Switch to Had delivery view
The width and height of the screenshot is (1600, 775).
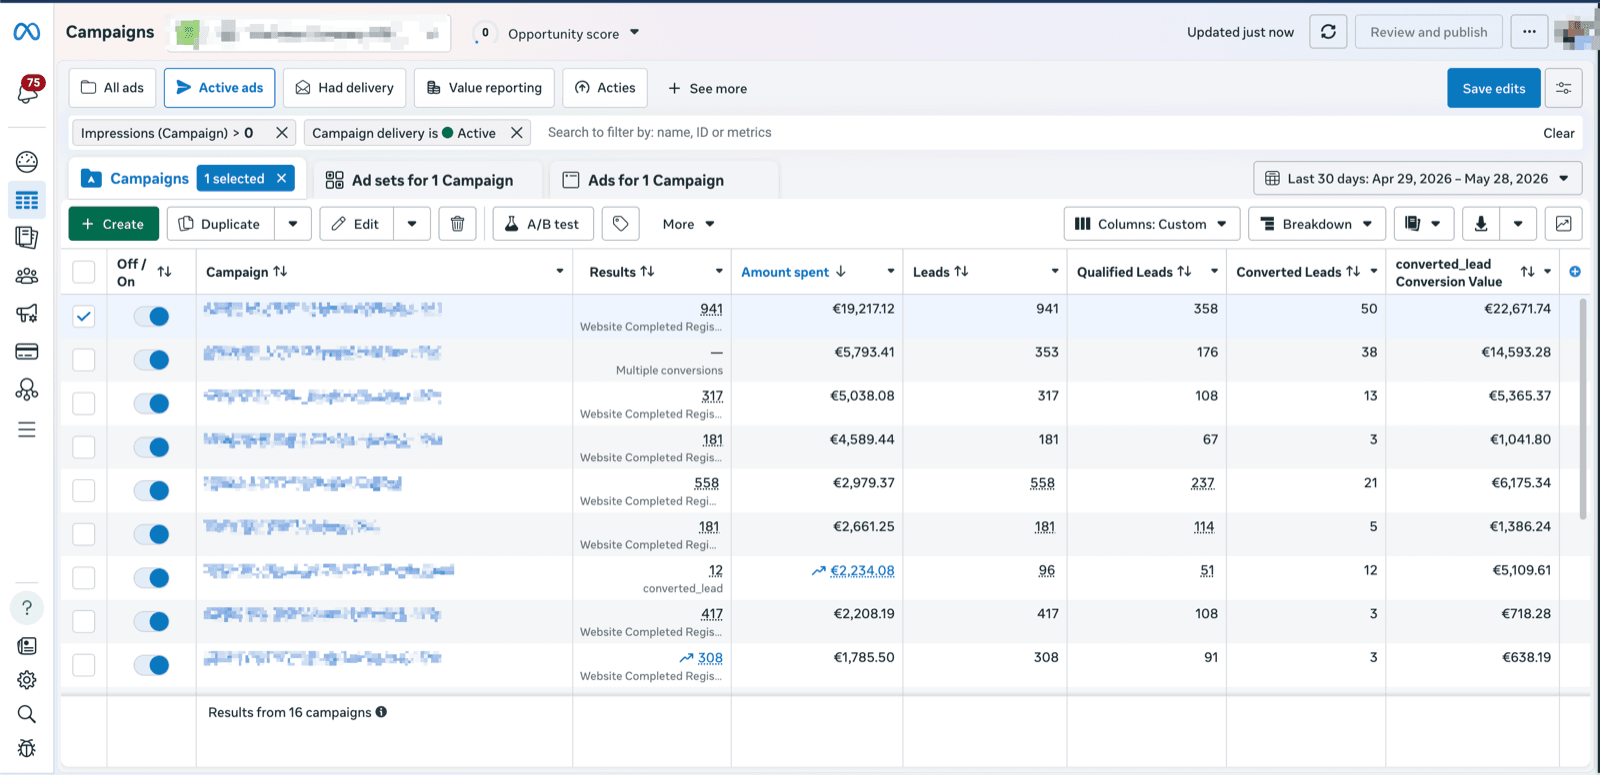pyautogui.click(x=345, y=88)
